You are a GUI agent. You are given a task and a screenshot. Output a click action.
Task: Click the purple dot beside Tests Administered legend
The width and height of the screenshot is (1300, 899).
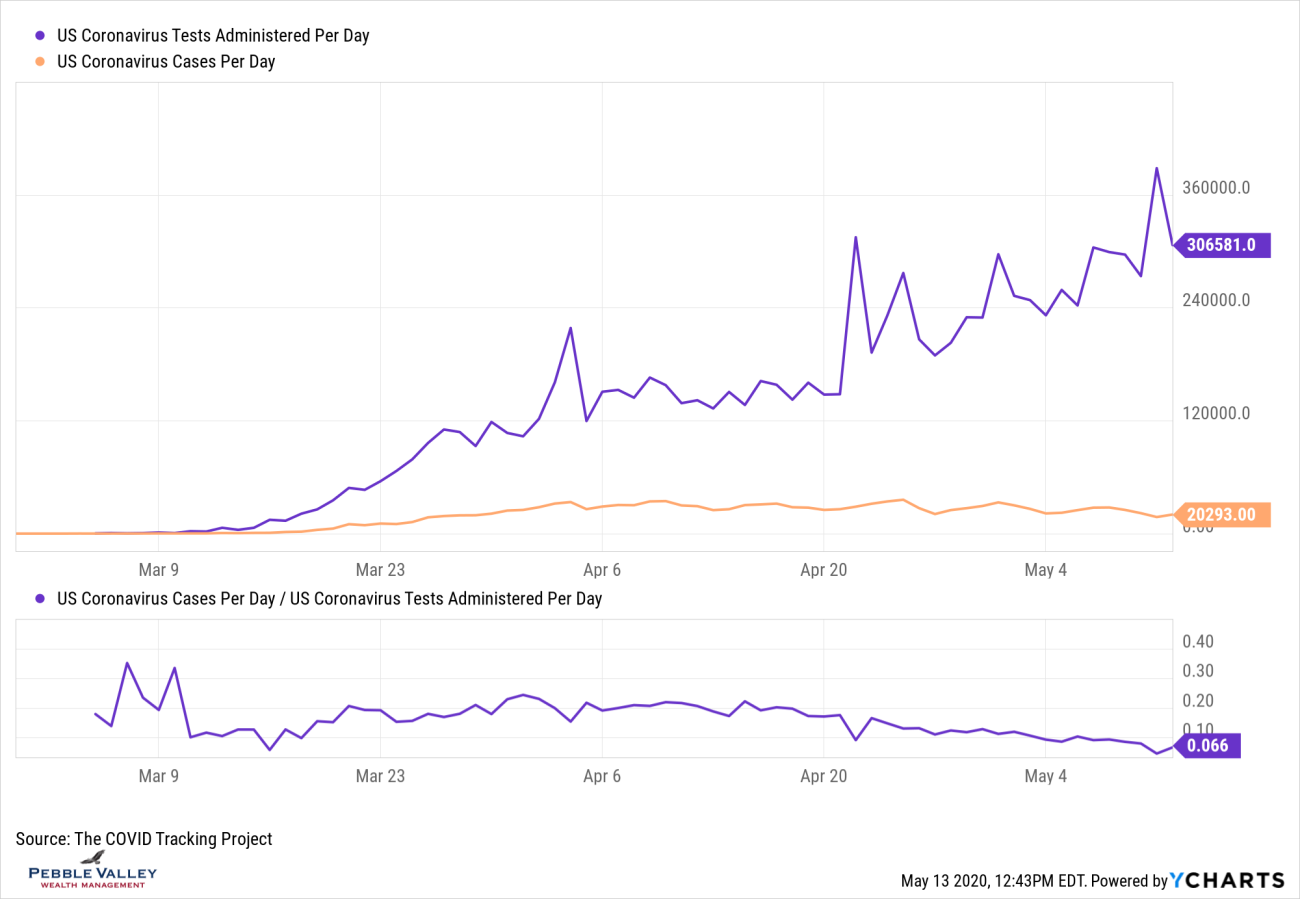click(x=40, y=35)
